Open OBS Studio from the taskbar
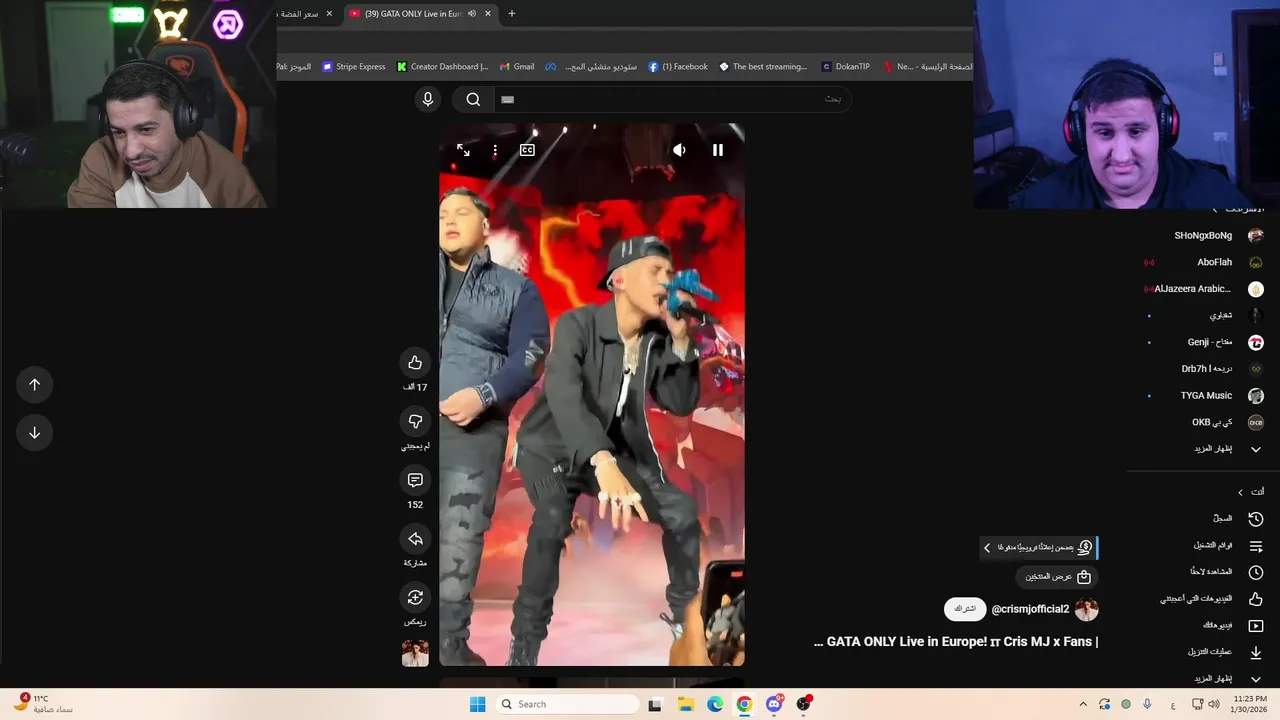Viewport: 1280px width, 720px height. click(x=803, y=704)
